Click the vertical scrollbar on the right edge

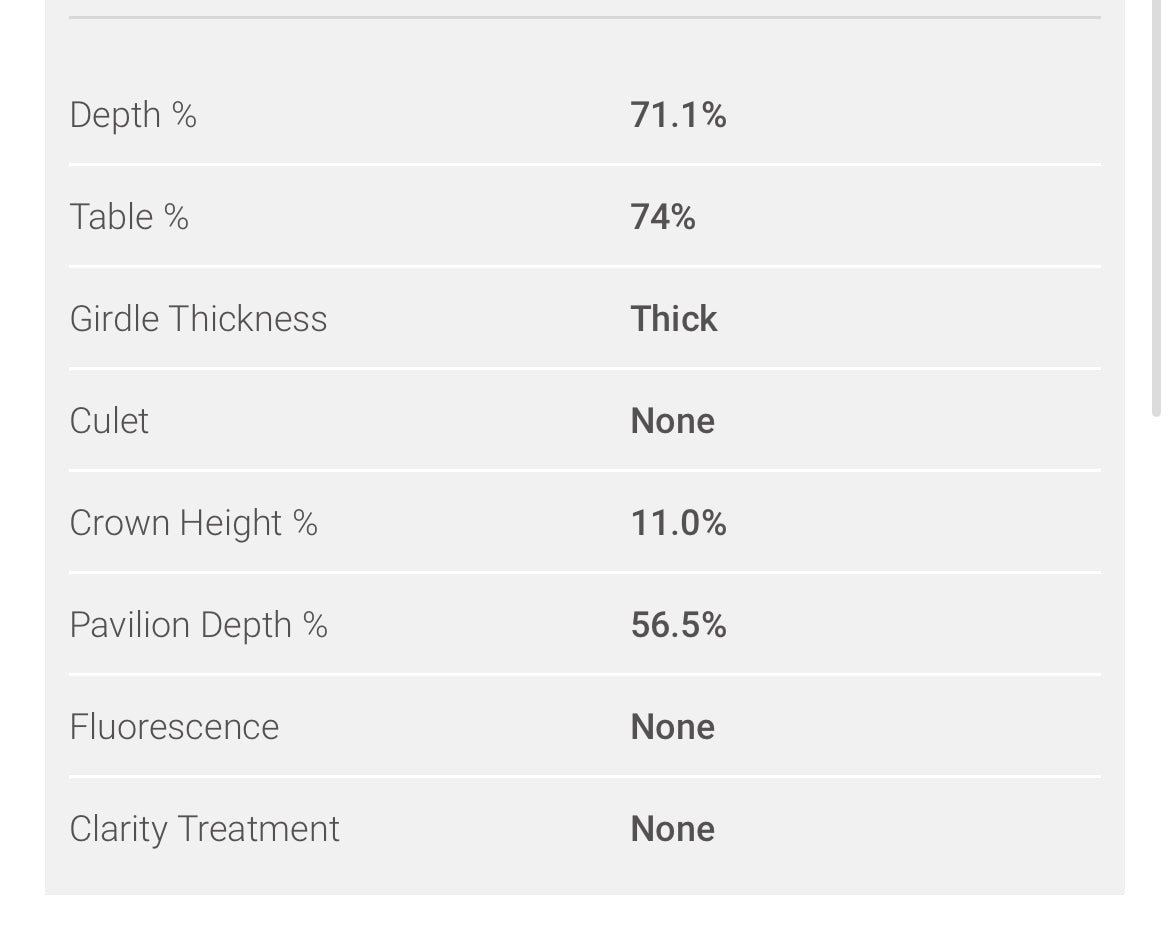(1157, 200)
